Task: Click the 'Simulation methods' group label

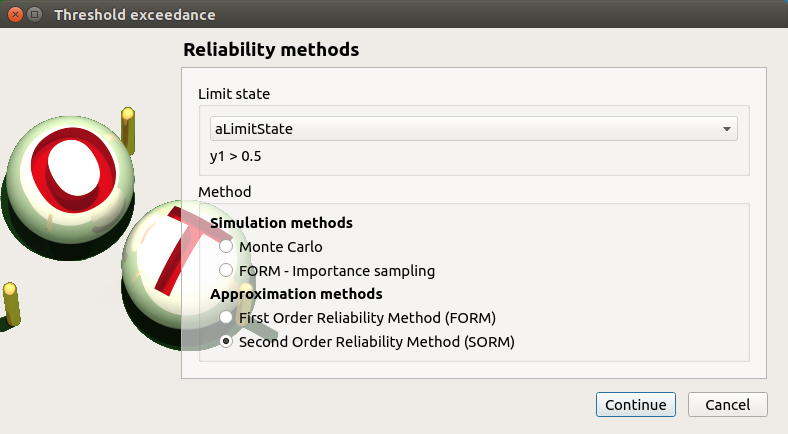Action: point(281,223)
